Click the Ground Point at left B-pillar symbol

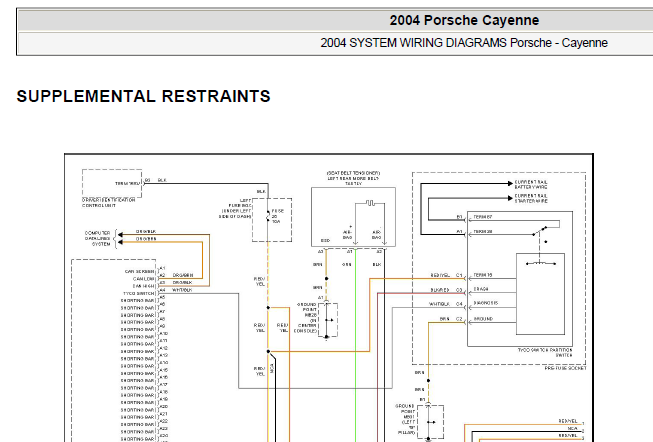click(x=430, y=422)
